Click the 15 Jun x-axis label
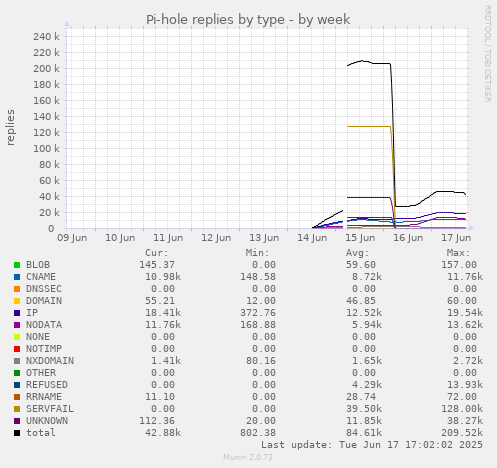This screenshot has height=468, width=497. tap(360, 238)
